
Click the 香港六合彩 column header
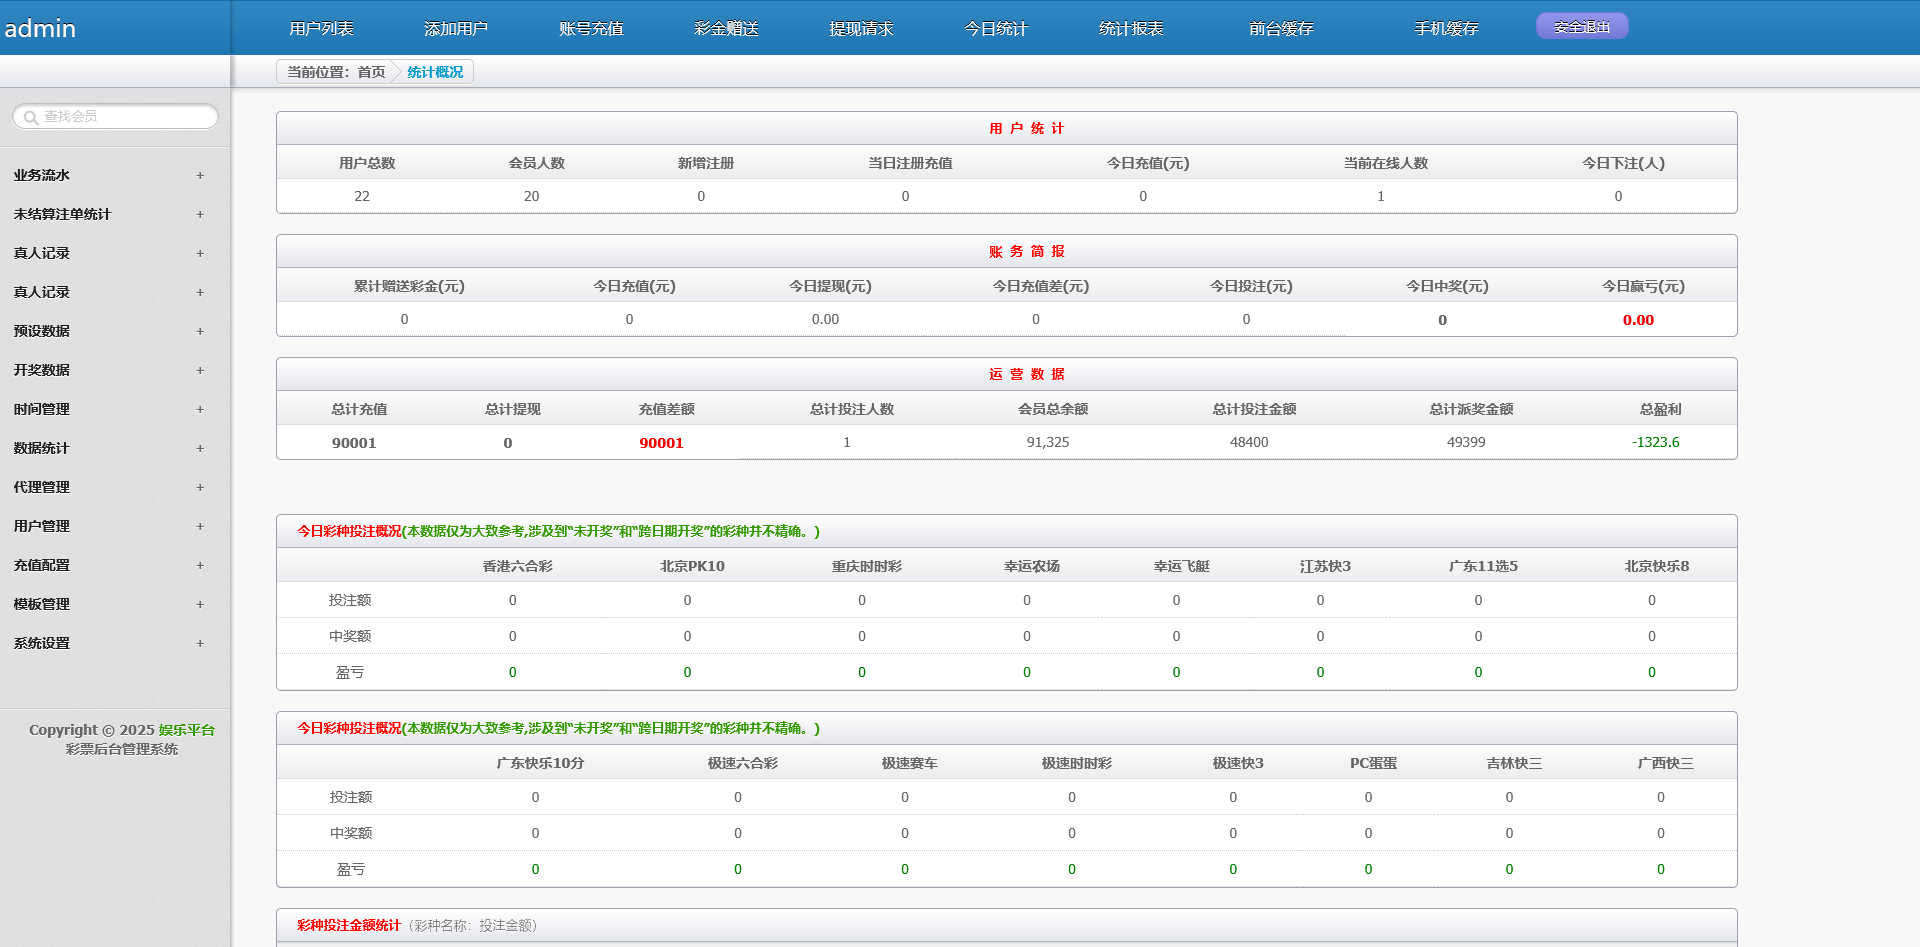[517, 566]
